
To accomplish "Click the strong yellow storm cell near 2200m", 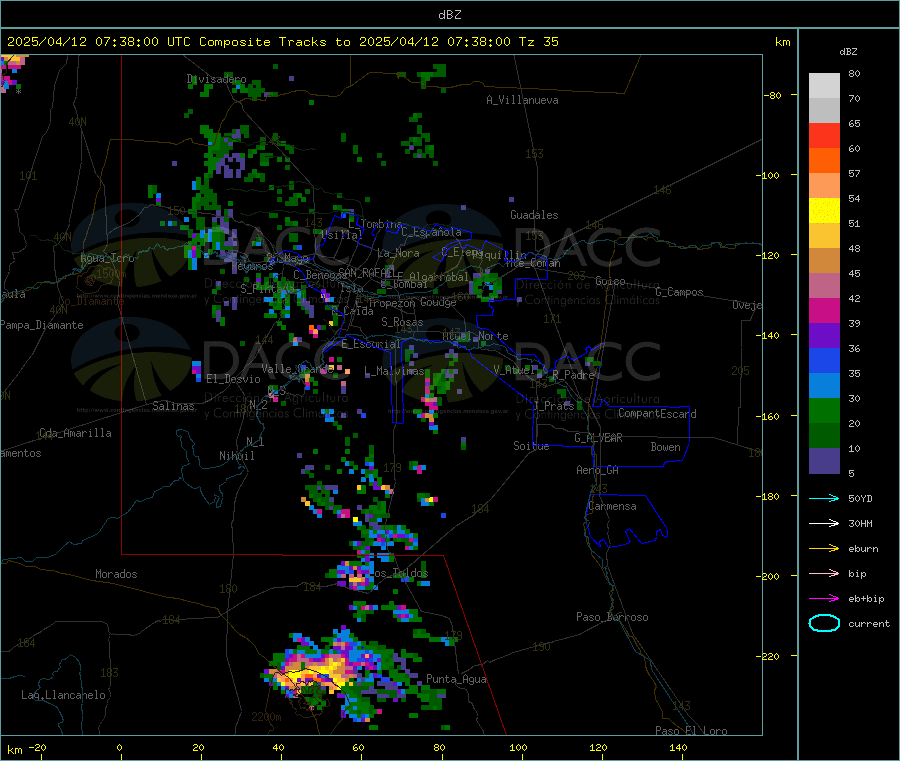I will point(315,672).
